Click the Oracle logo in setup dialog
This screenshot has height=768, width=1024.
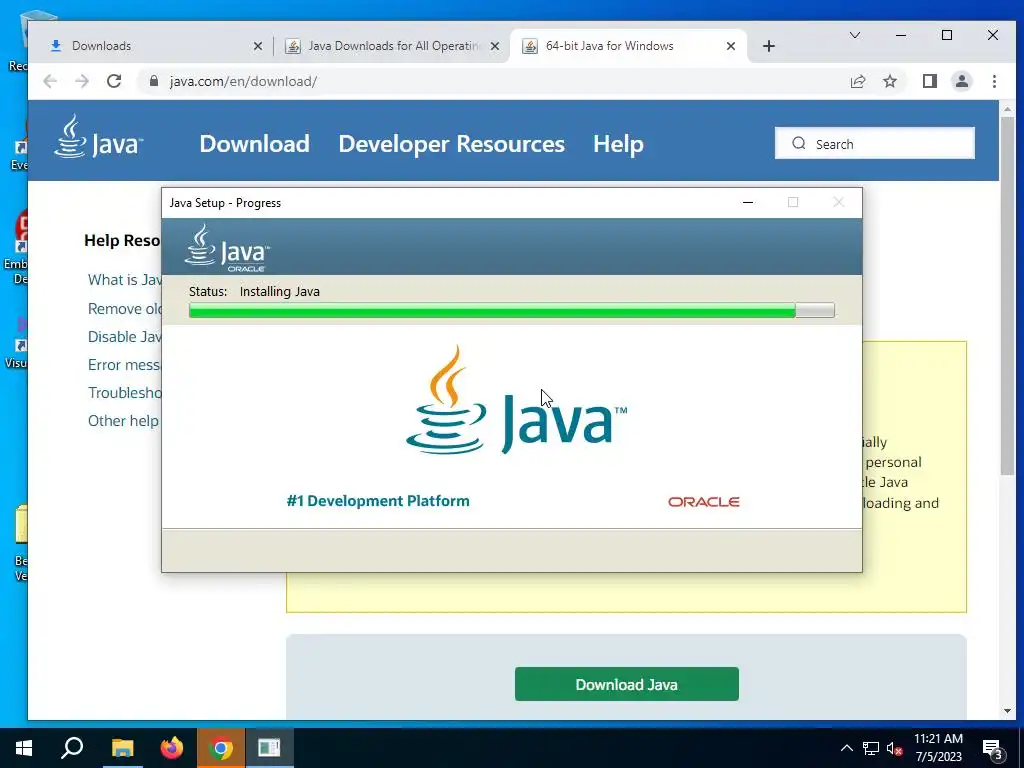[703, 502]
